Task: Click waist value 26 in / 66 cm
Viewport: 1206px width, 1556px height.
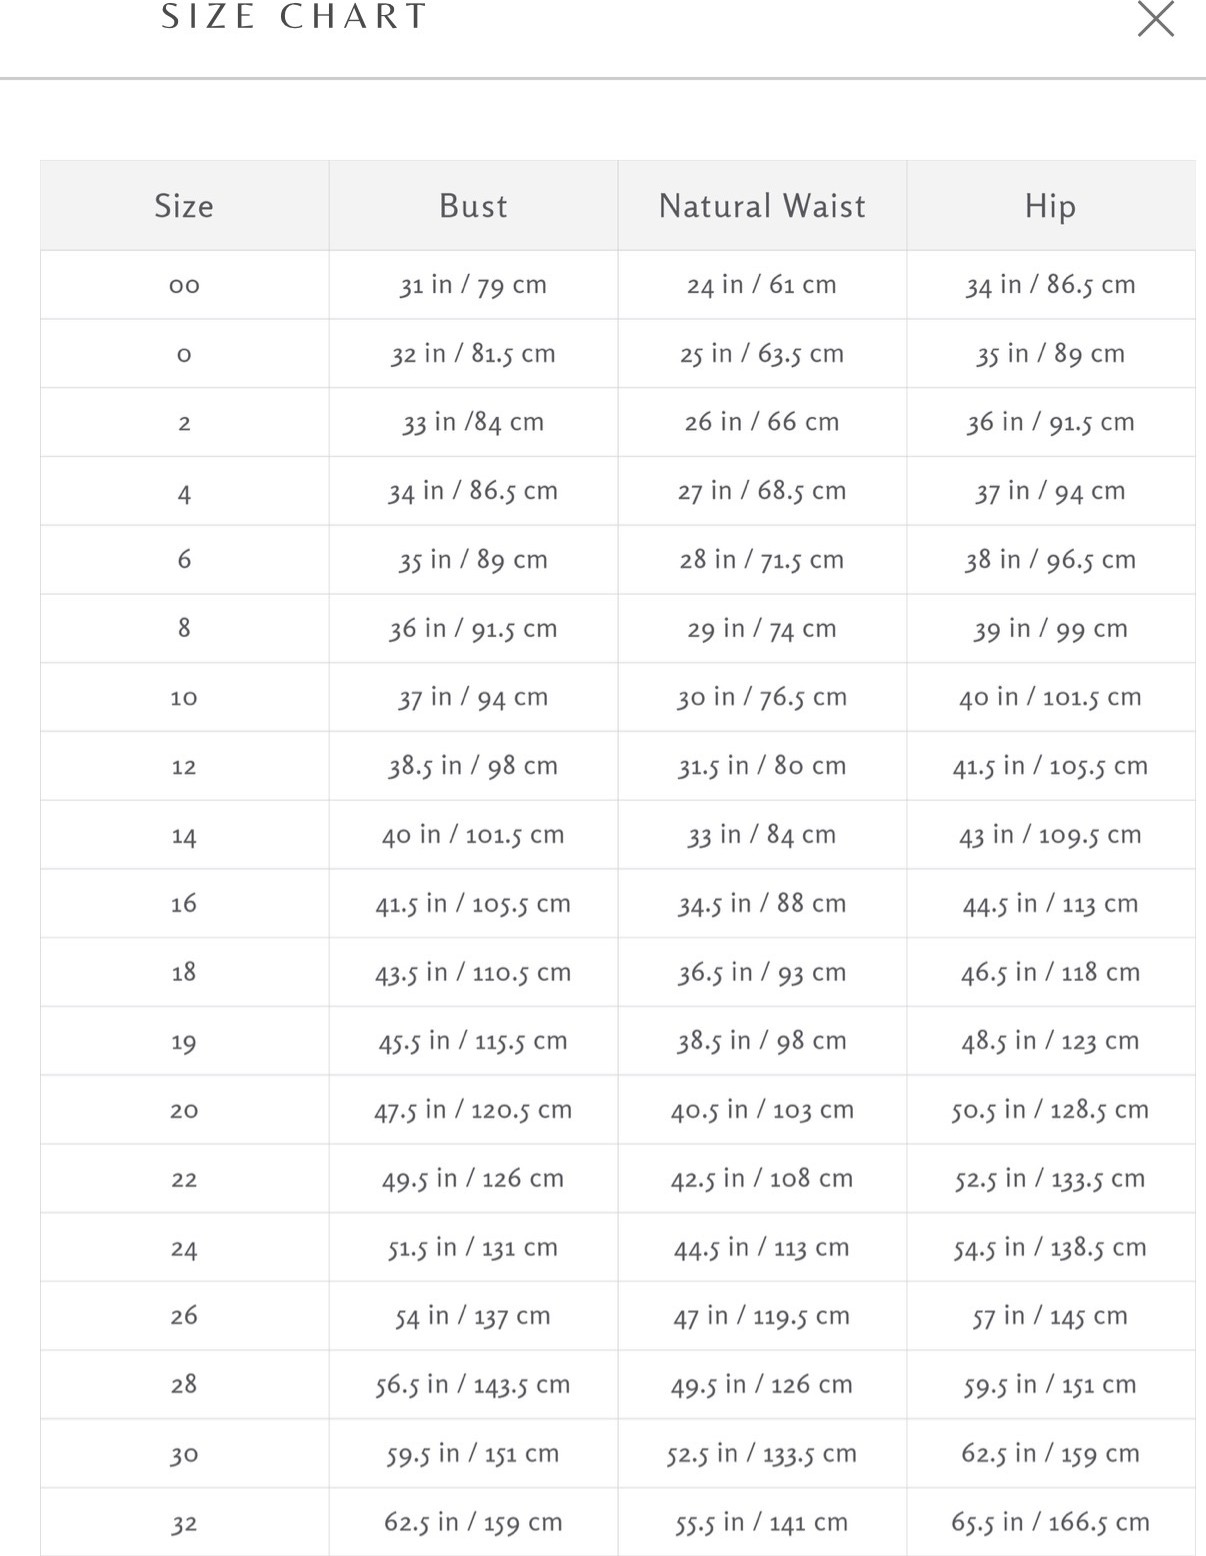Action: (x=762, y=422)
